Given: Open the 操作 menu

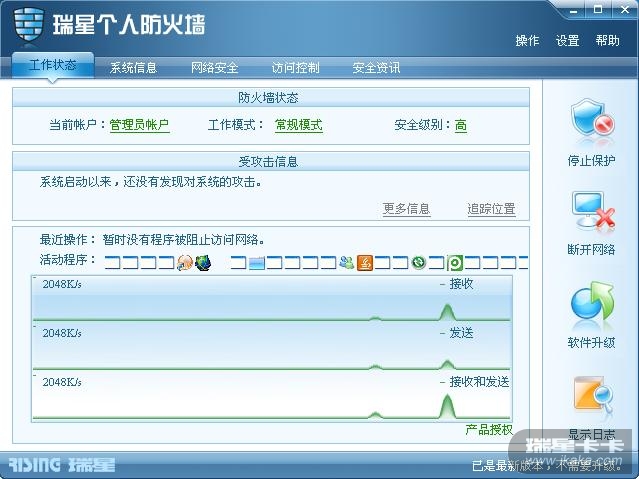Looking at the screenshot, I should pyautogui.click(x=527, y=40).
